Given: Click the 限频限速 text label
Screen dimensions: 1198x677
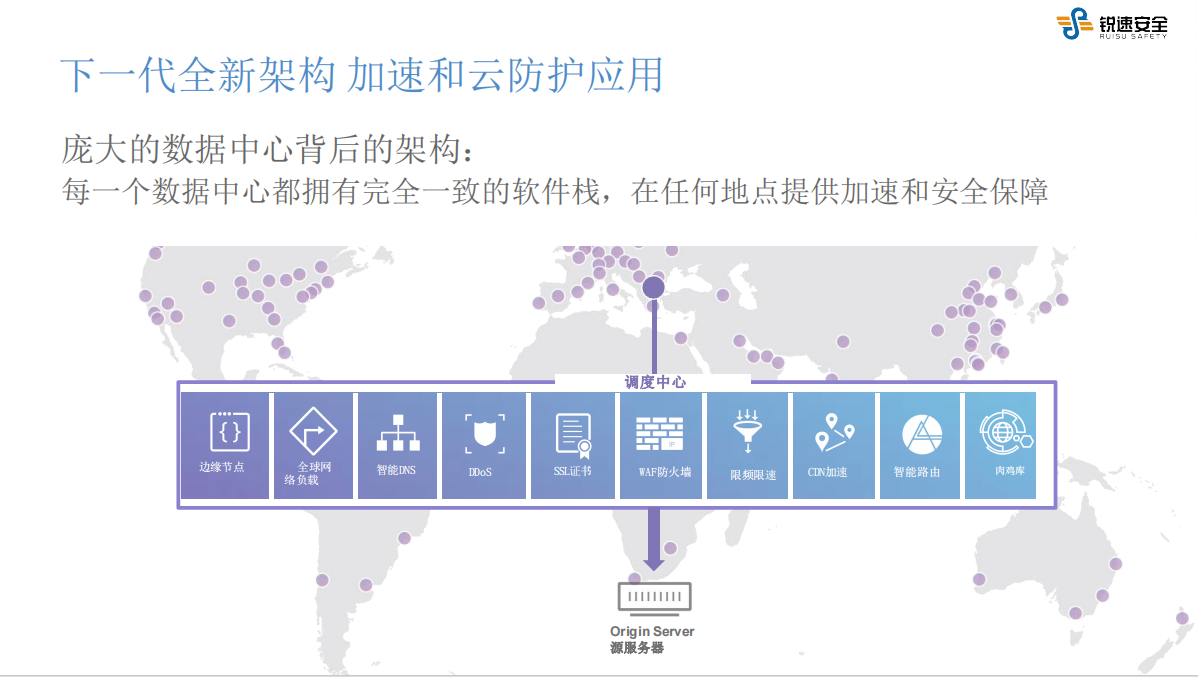Looking at the screenshot, I should coord(753,474).
